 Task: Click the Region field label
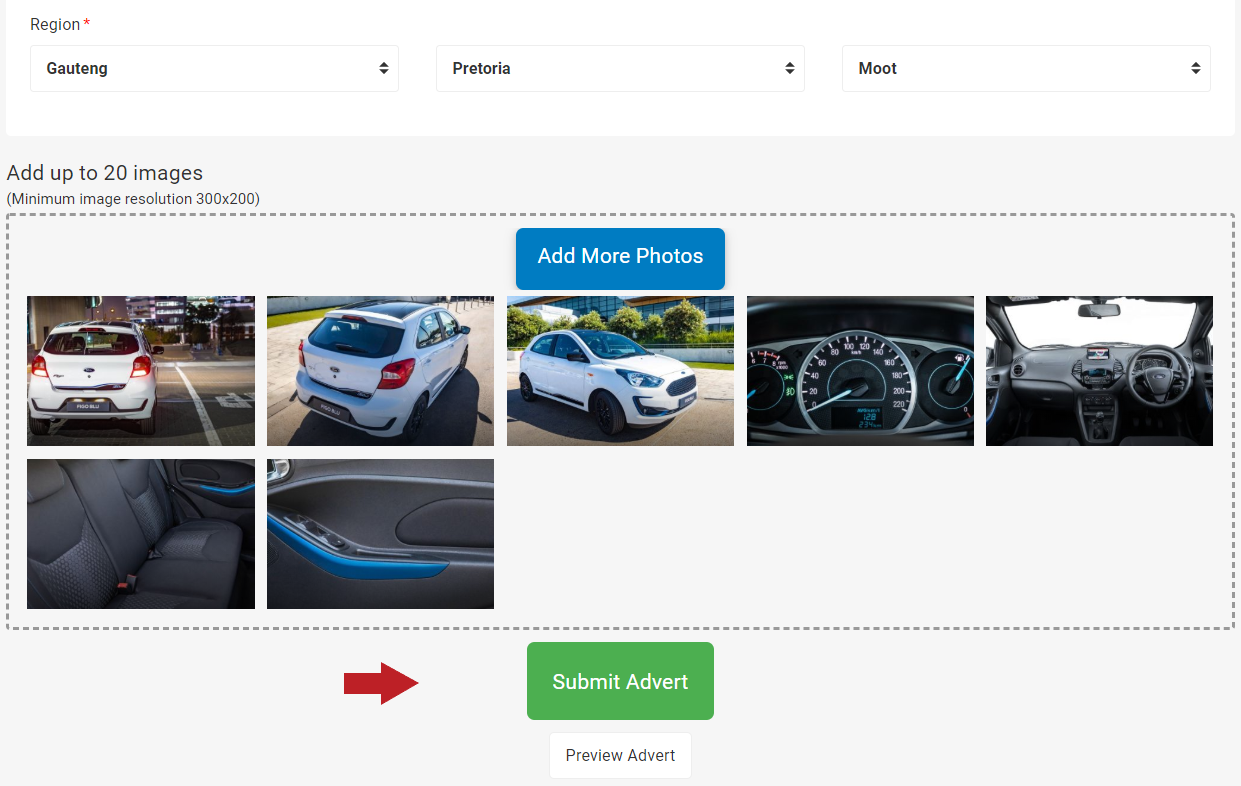pyautogui.click(x=52, y=23)
